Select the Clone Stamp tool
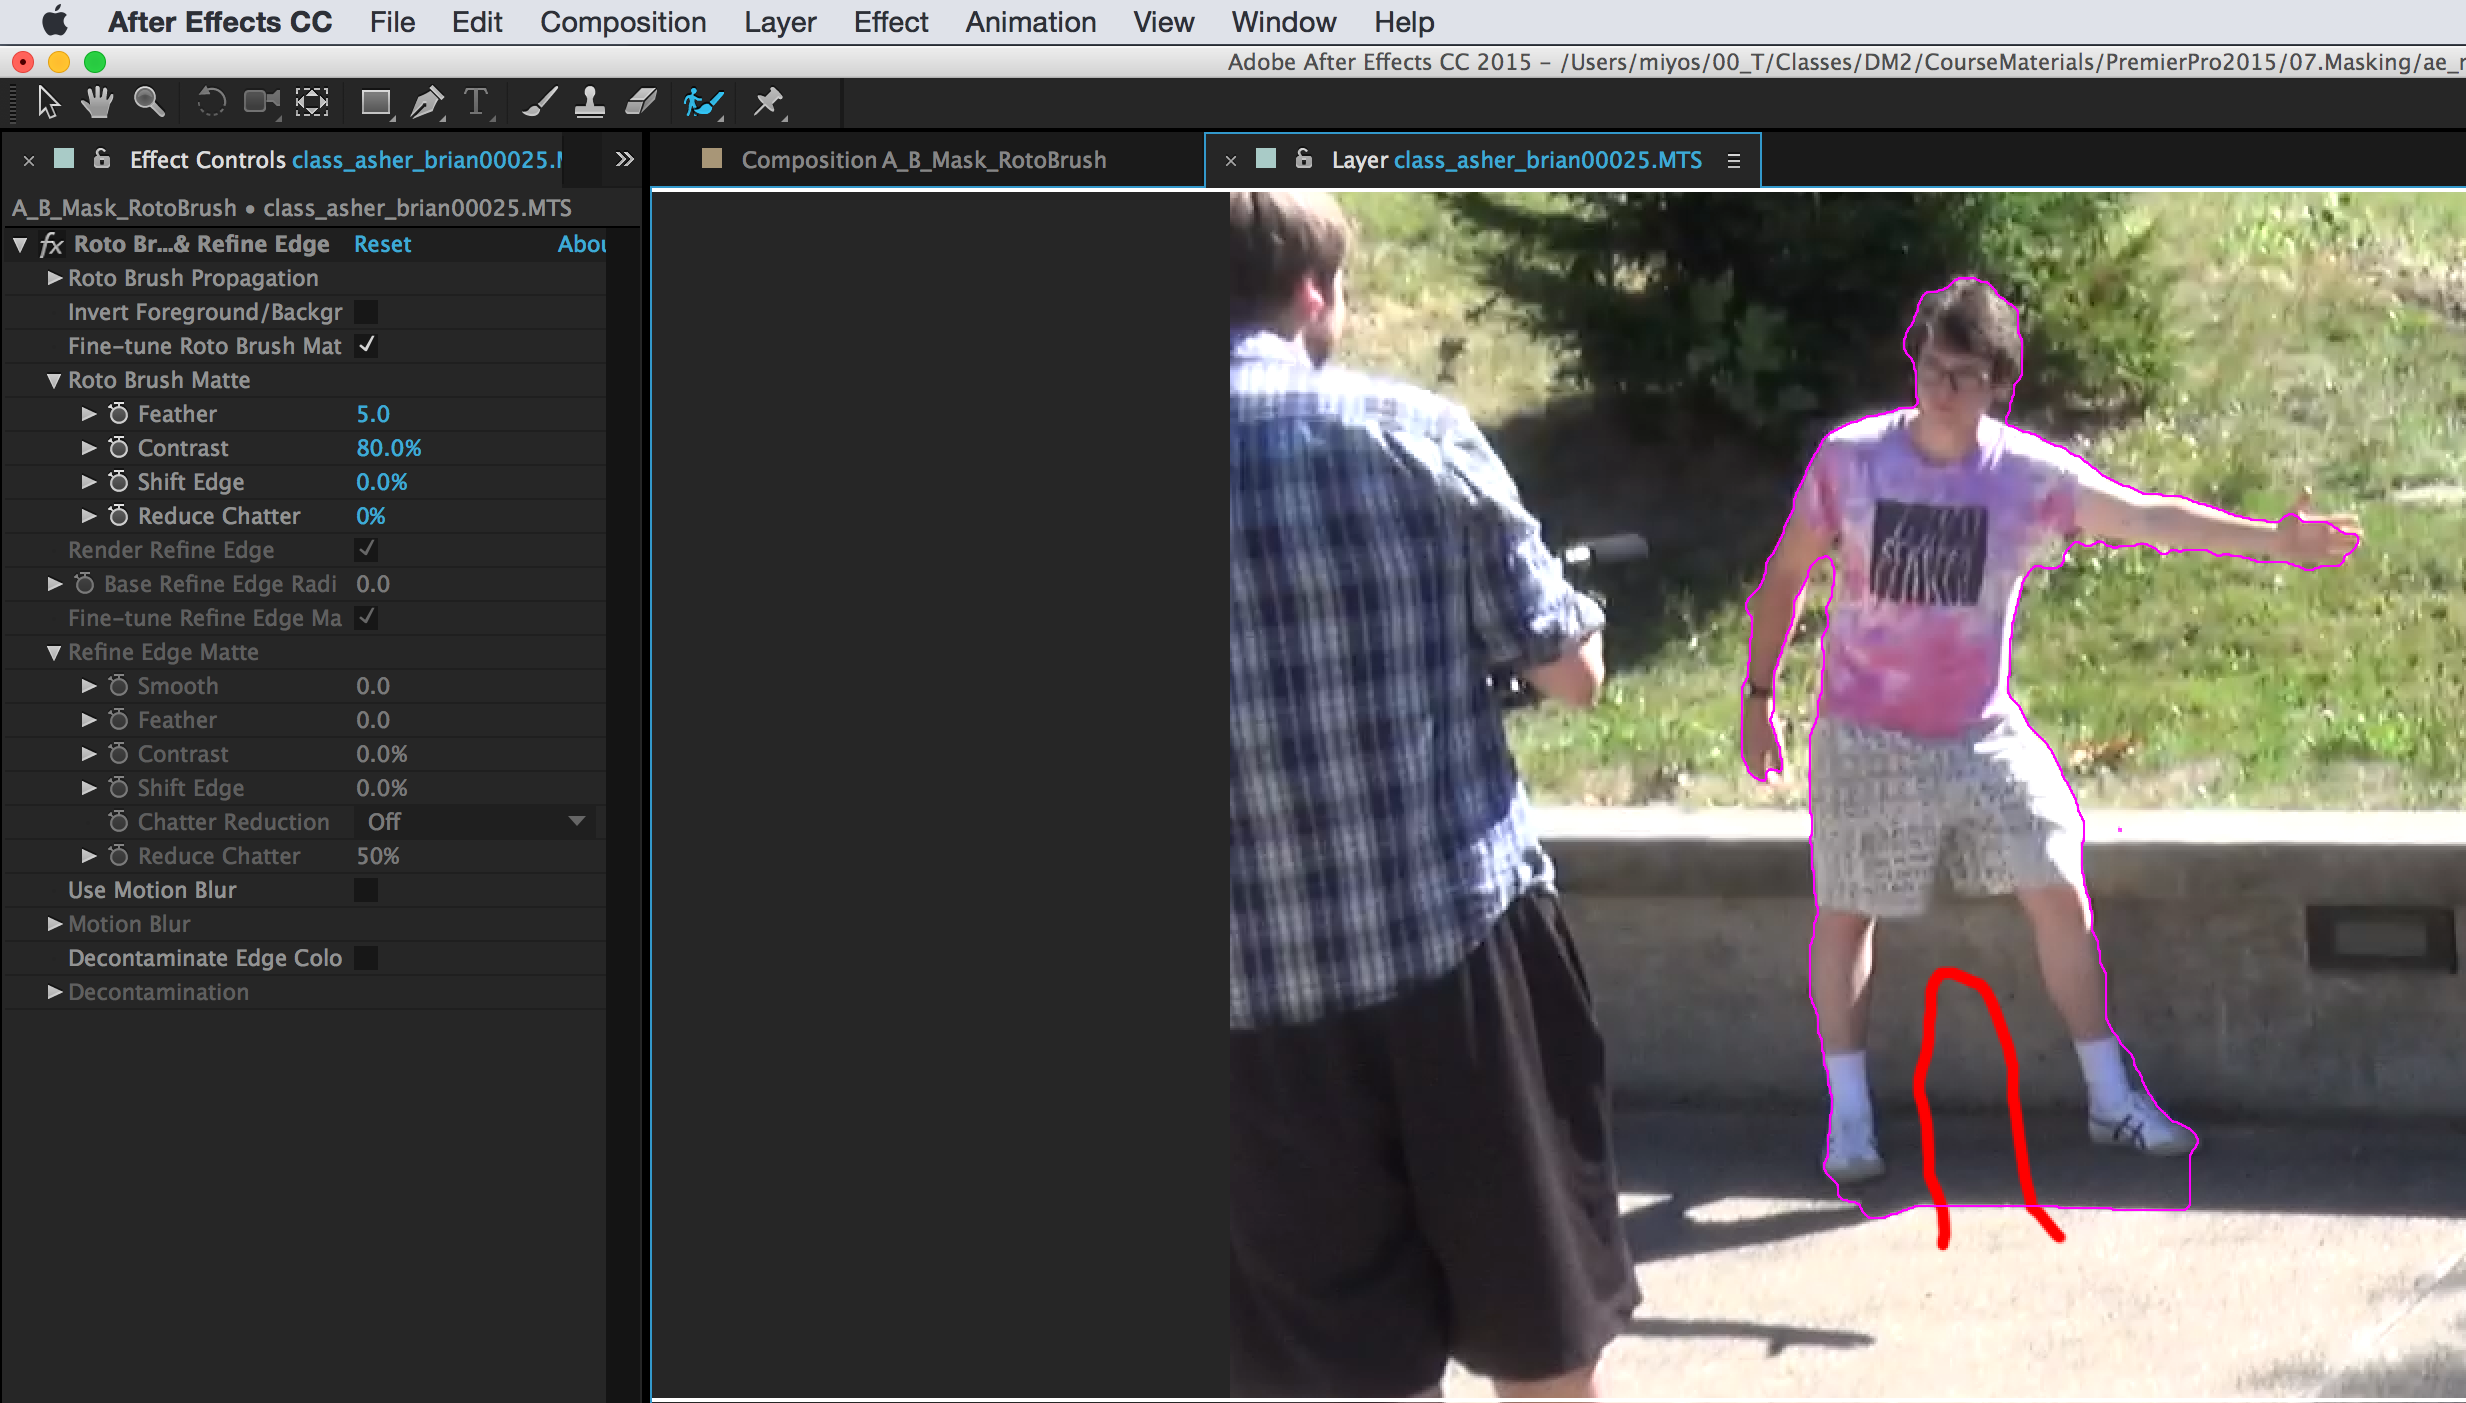This screenshot has width=2466, height=1403. 589,102
